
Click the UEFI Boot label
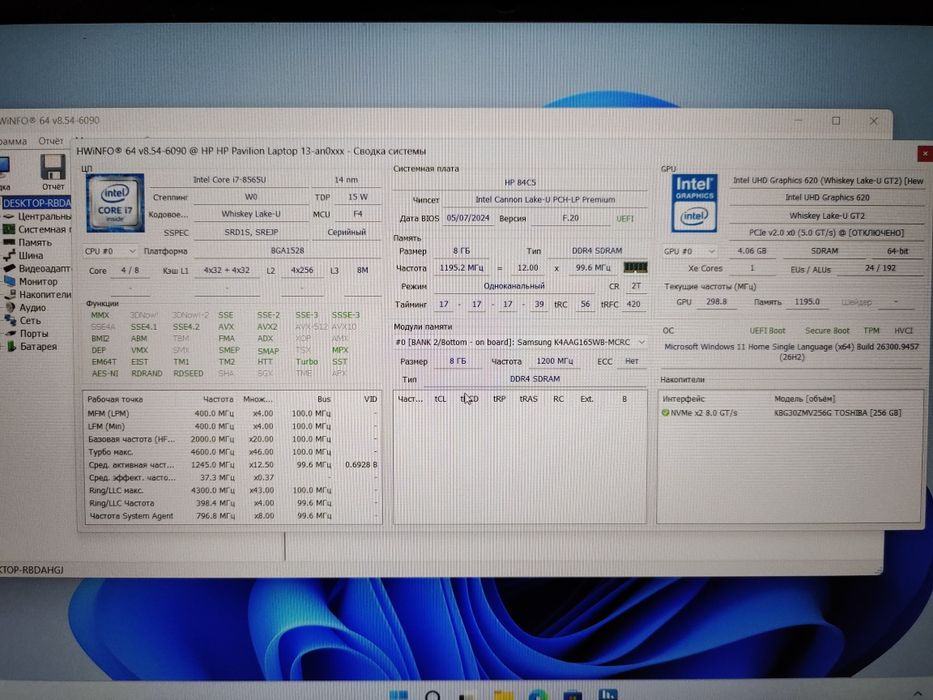[x=767, y=331]
